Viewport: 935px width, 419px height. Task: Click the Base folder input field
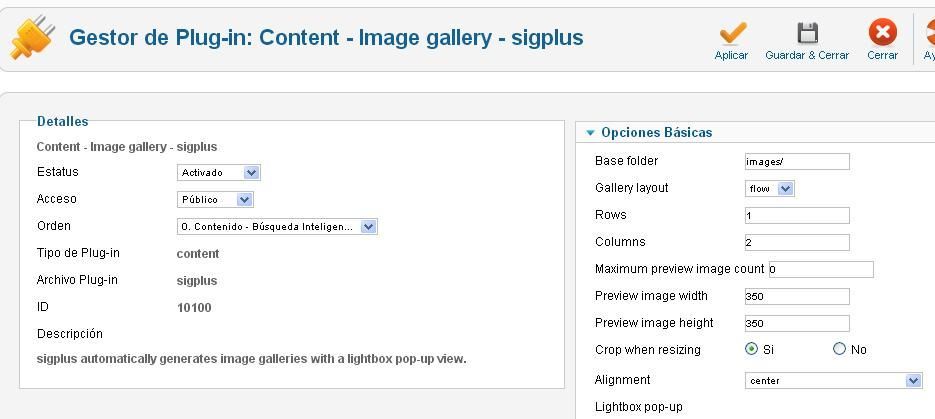[x=797, y=162]
